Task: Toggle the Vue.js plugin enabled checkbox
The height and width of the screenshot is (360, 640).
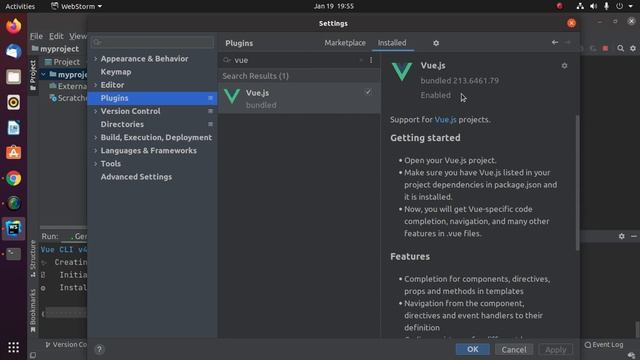Action: click(368, 92)
